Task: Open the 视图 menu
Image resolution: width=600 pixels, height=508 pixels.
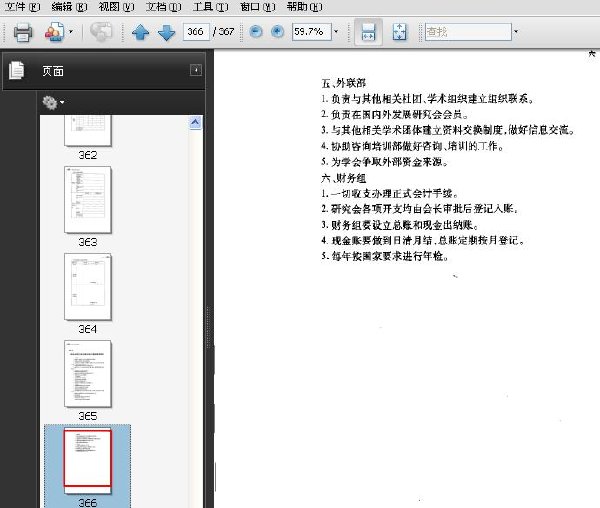Action: pos(116,7)
